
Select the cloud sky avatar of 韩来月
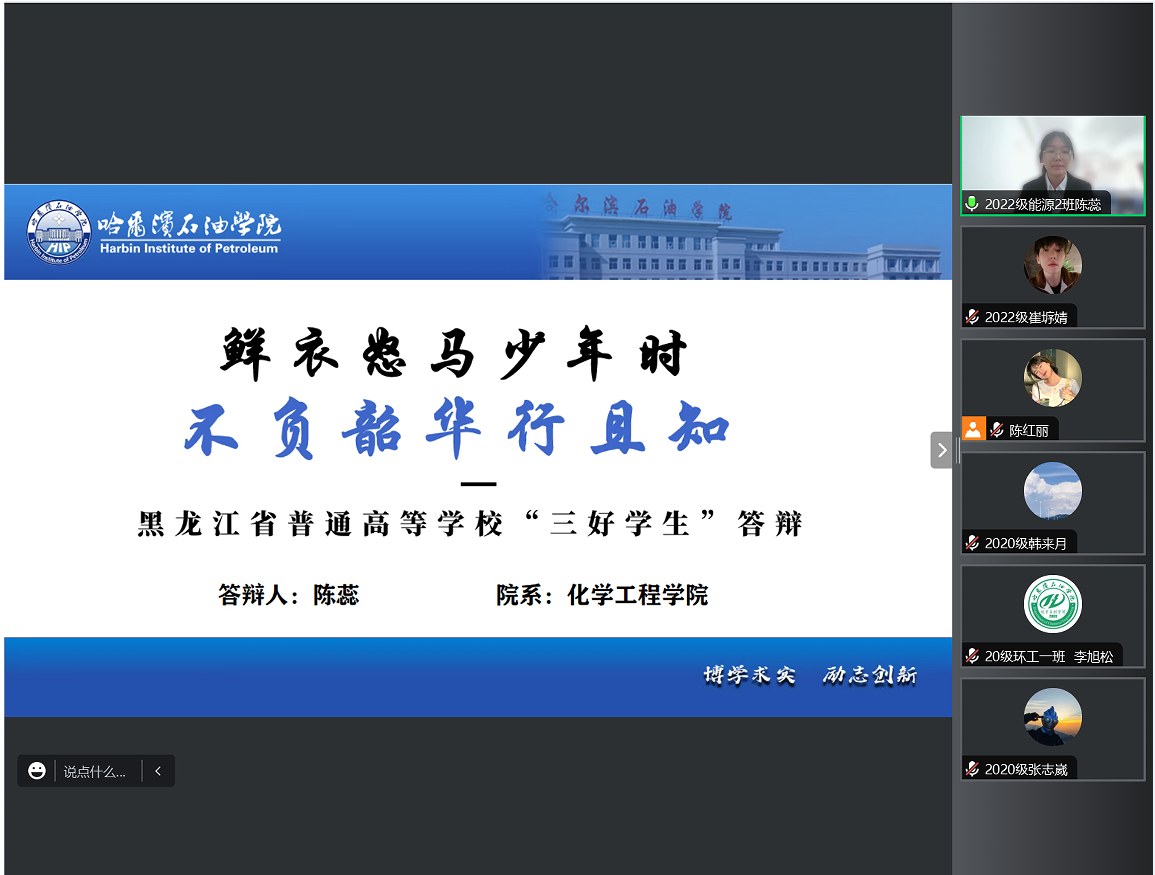pos(1052,491)
